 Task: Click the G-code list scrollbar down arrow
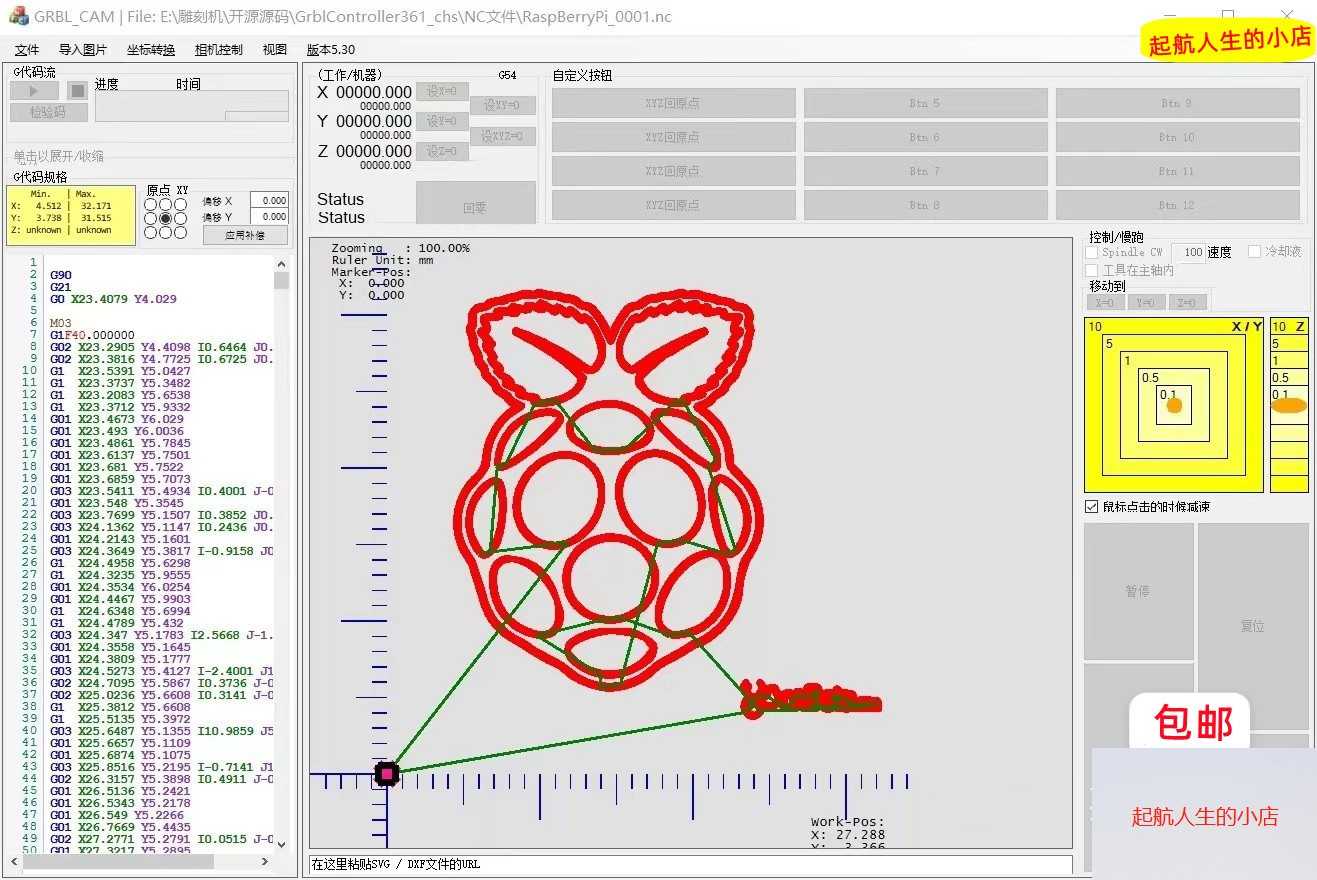tap(281, 843)
